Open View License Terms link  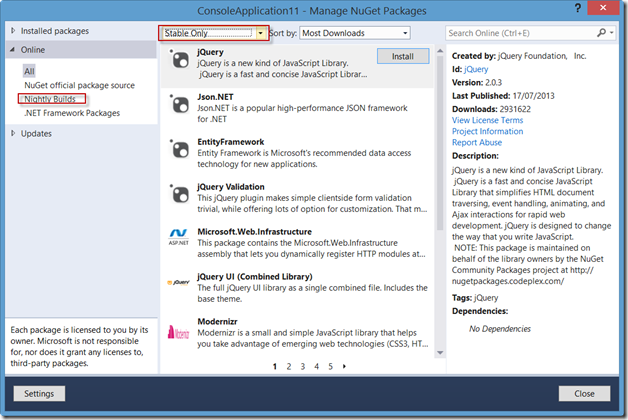487,120
